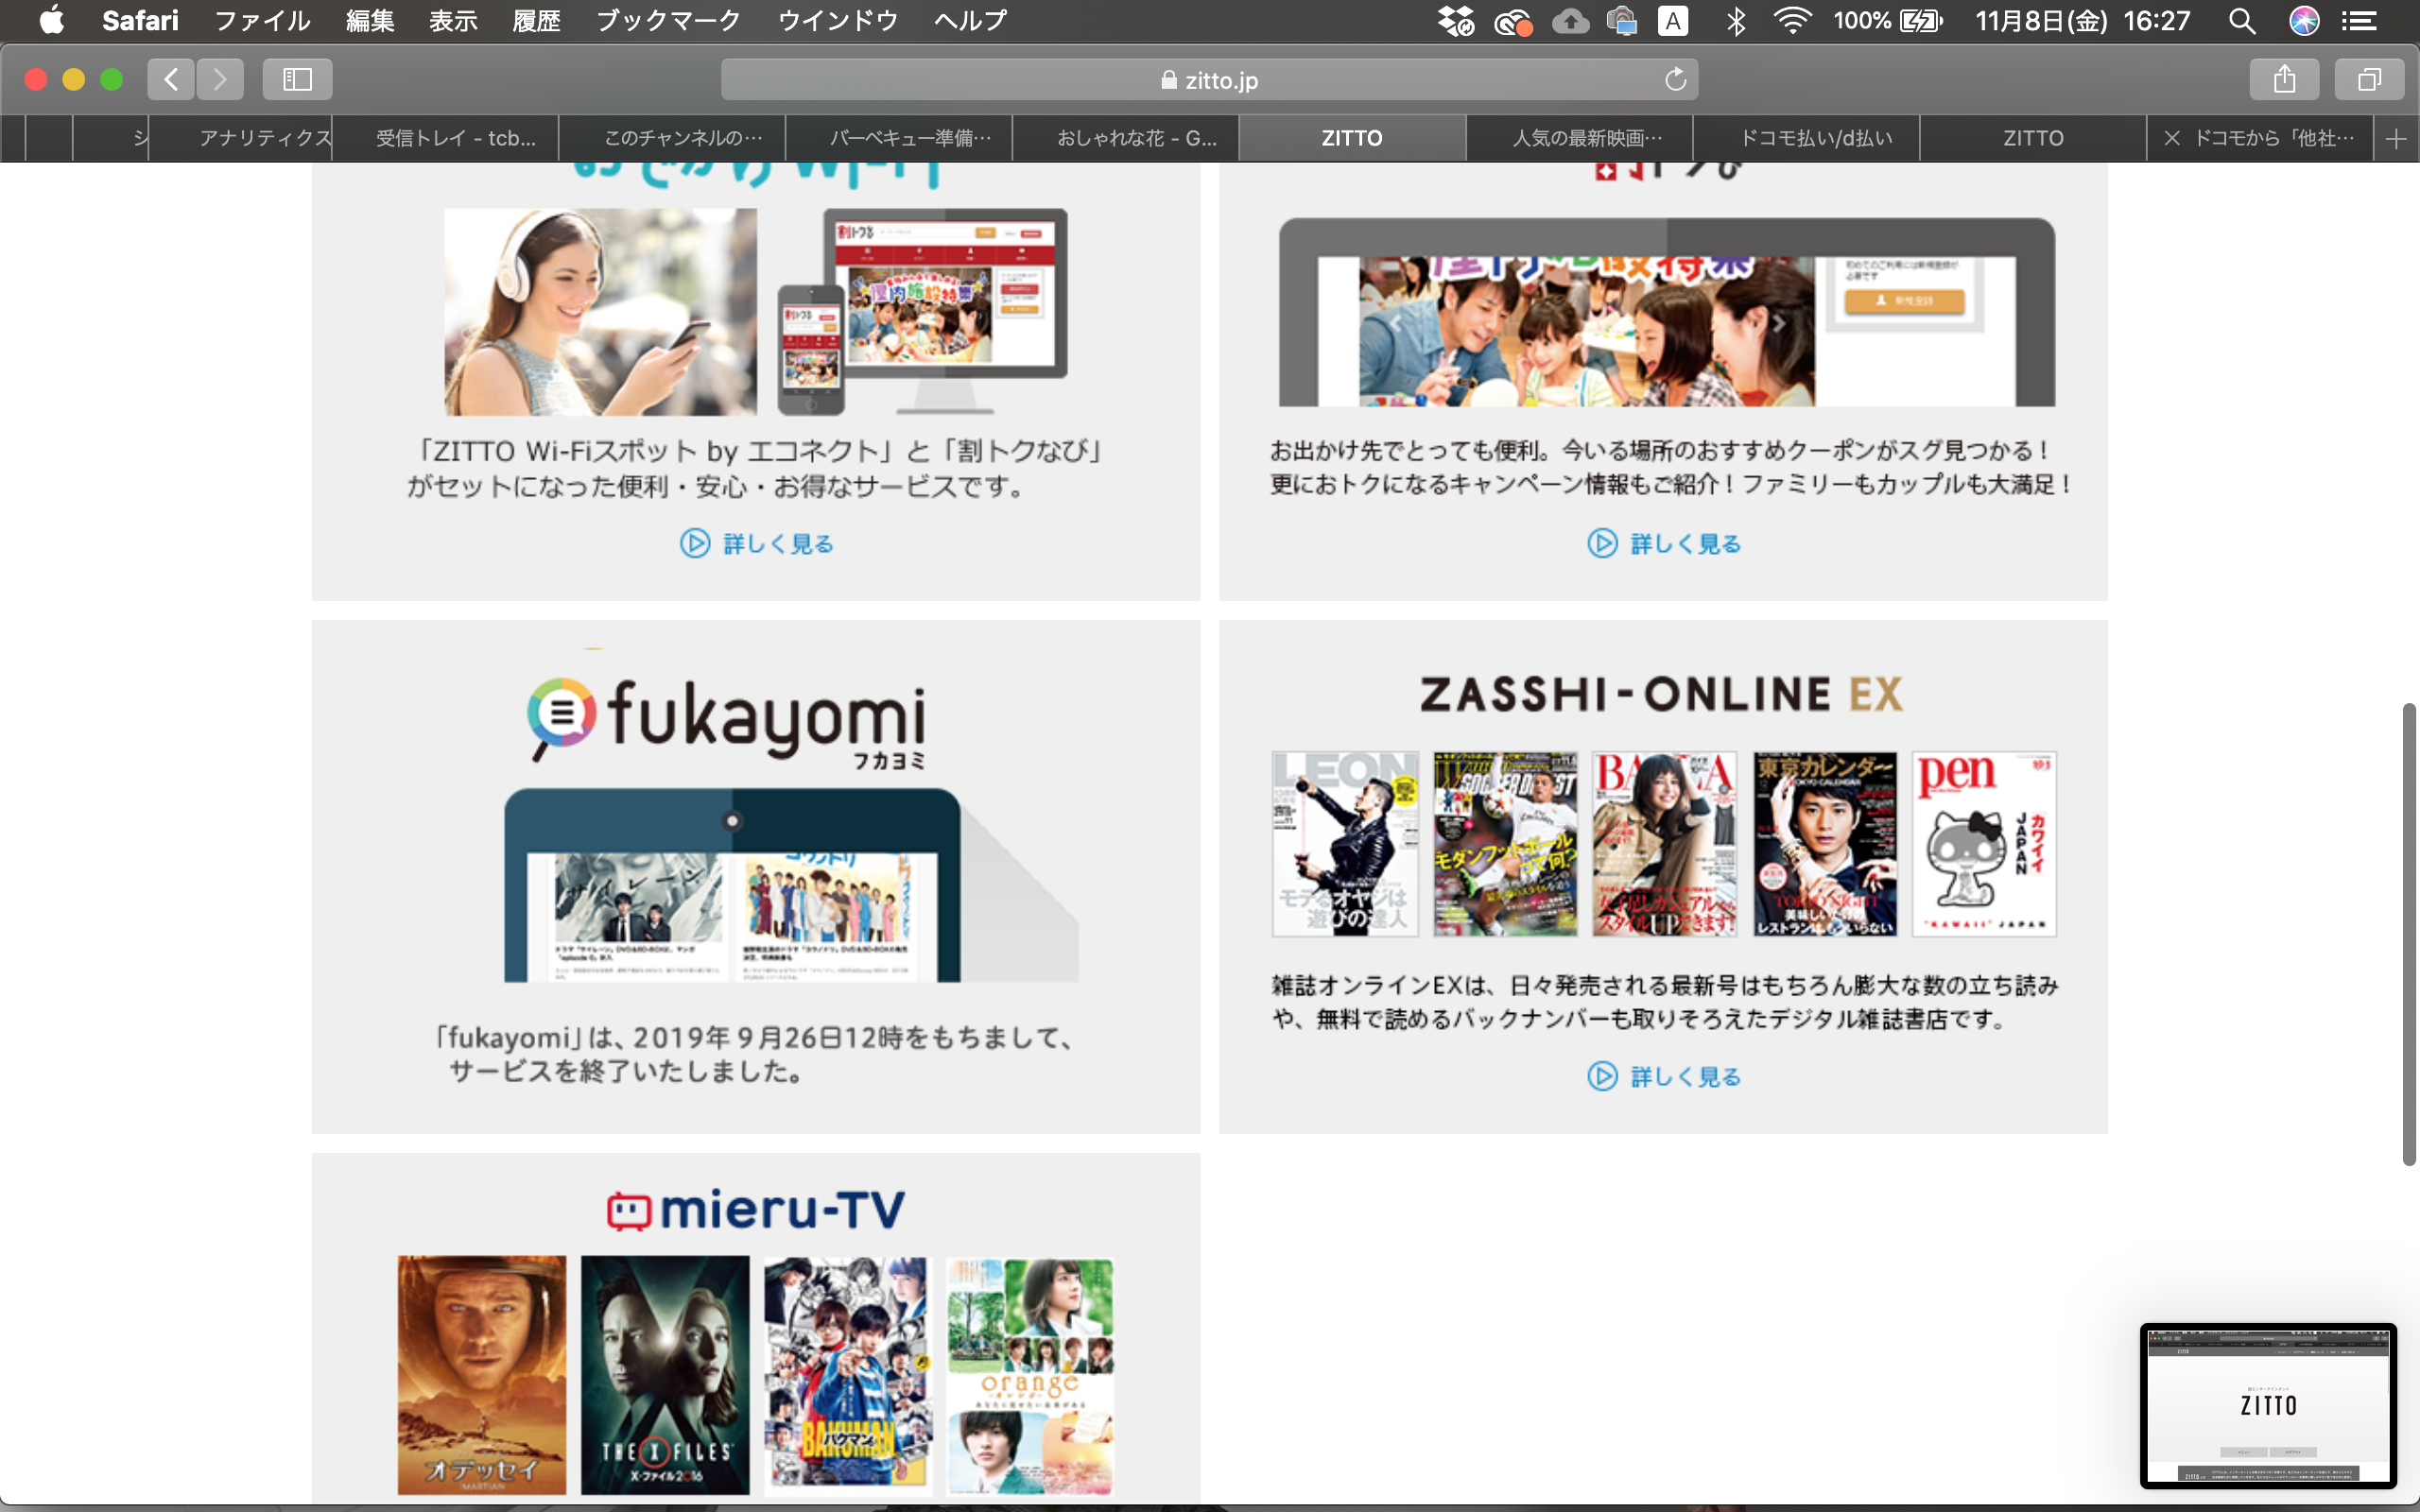Open the input source 'A' icon
This screenshot has height=1512, width=2420.
coord(1673,20)
